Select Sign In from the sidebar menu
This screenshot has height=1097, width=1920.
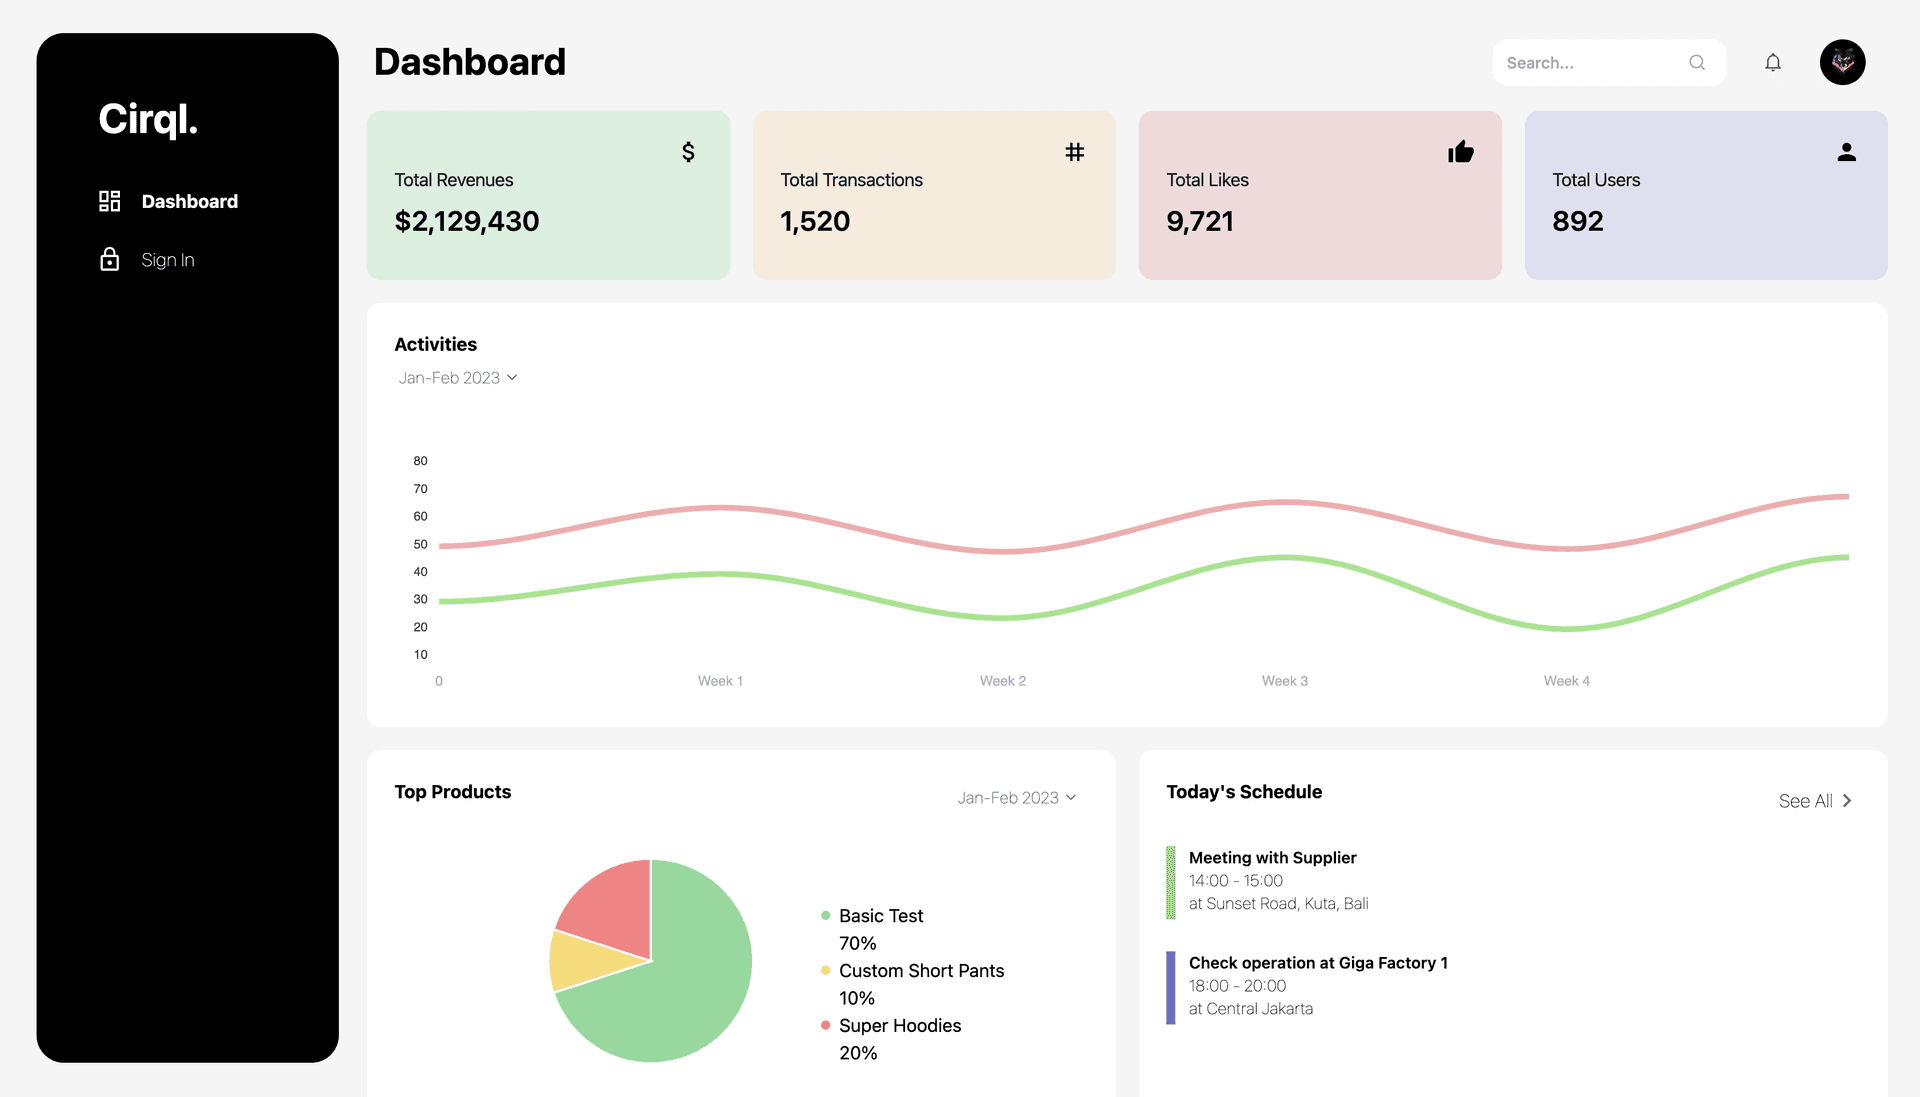(x=168, y=259)
